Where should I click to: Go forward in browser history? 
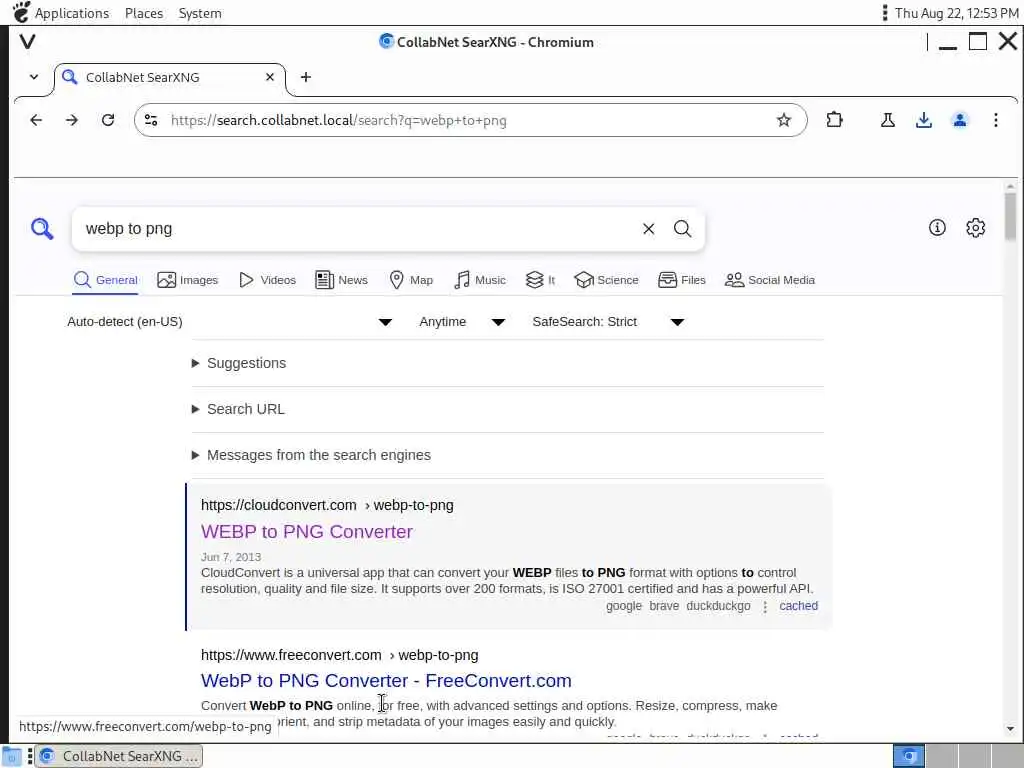click(72, 120)
